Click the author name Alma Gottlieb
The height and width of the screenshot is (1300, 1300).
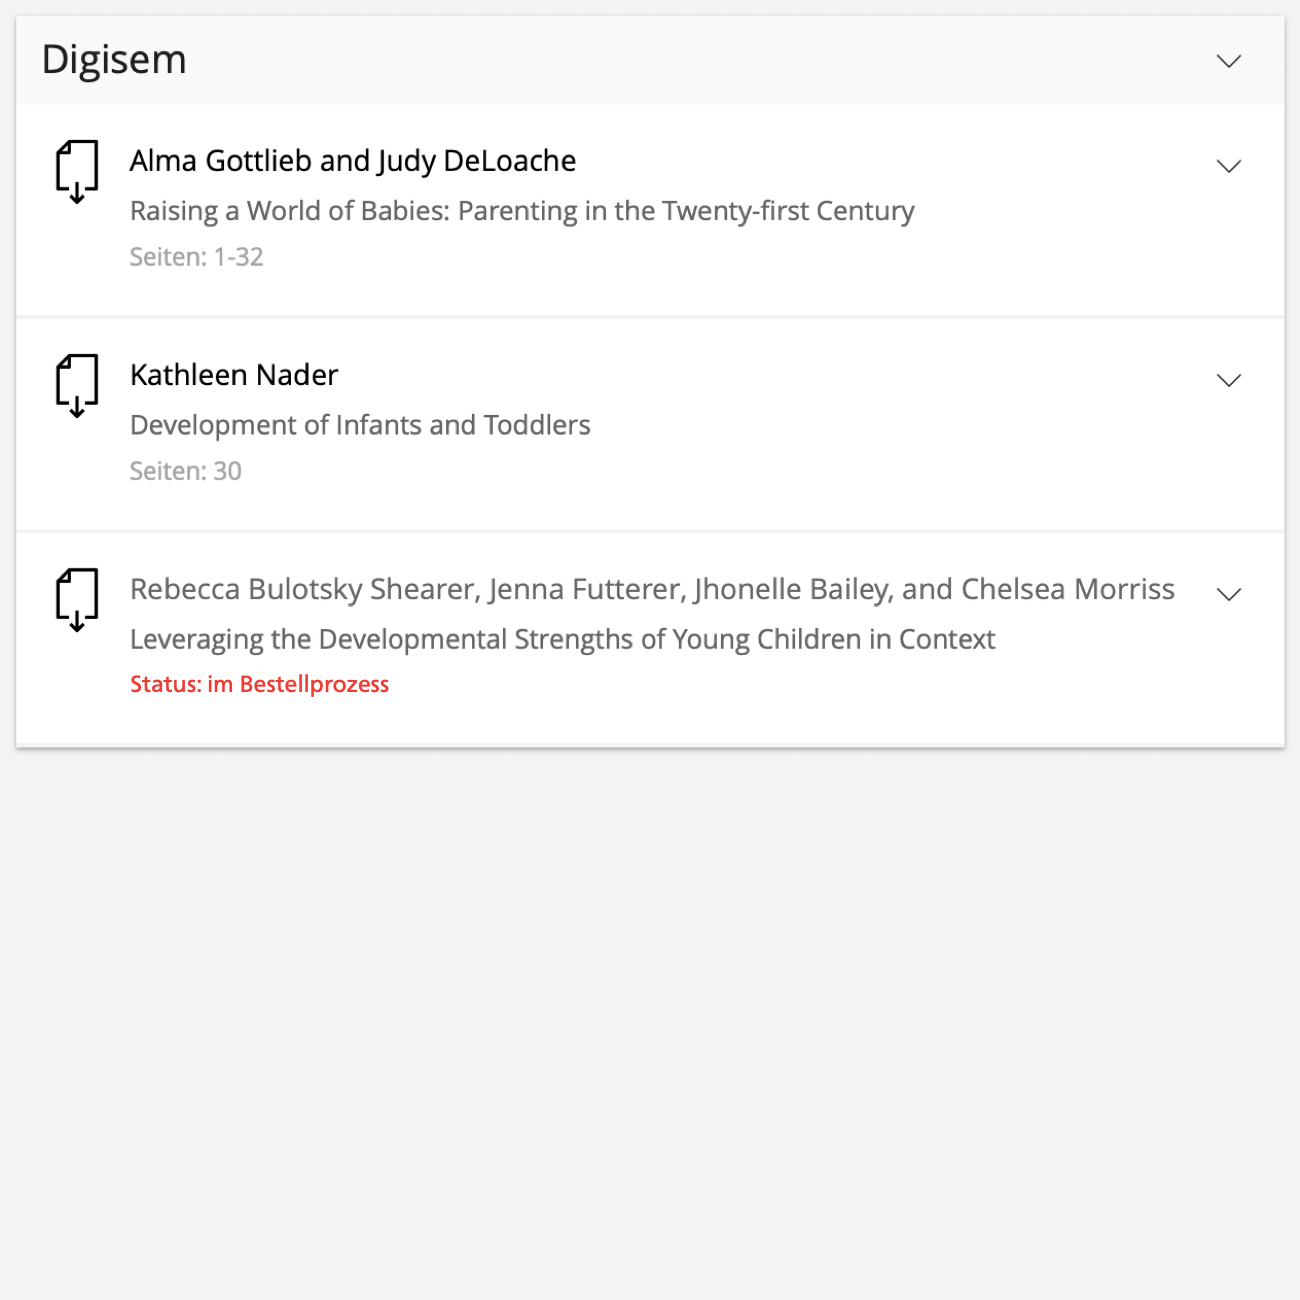(x=221, y=161)
